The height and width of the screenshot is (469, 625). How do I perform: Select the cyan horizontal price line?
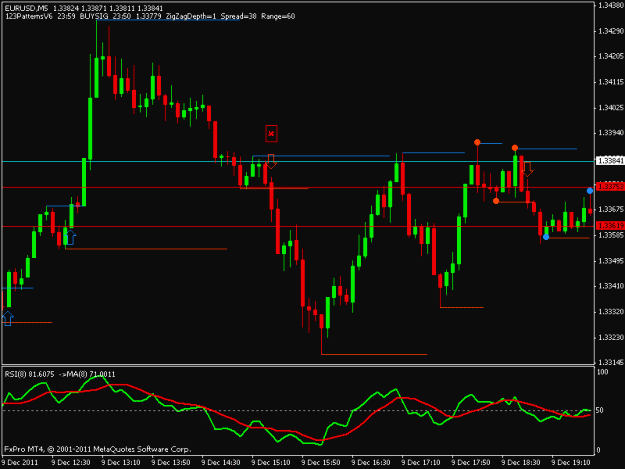(x=298, y=161)
